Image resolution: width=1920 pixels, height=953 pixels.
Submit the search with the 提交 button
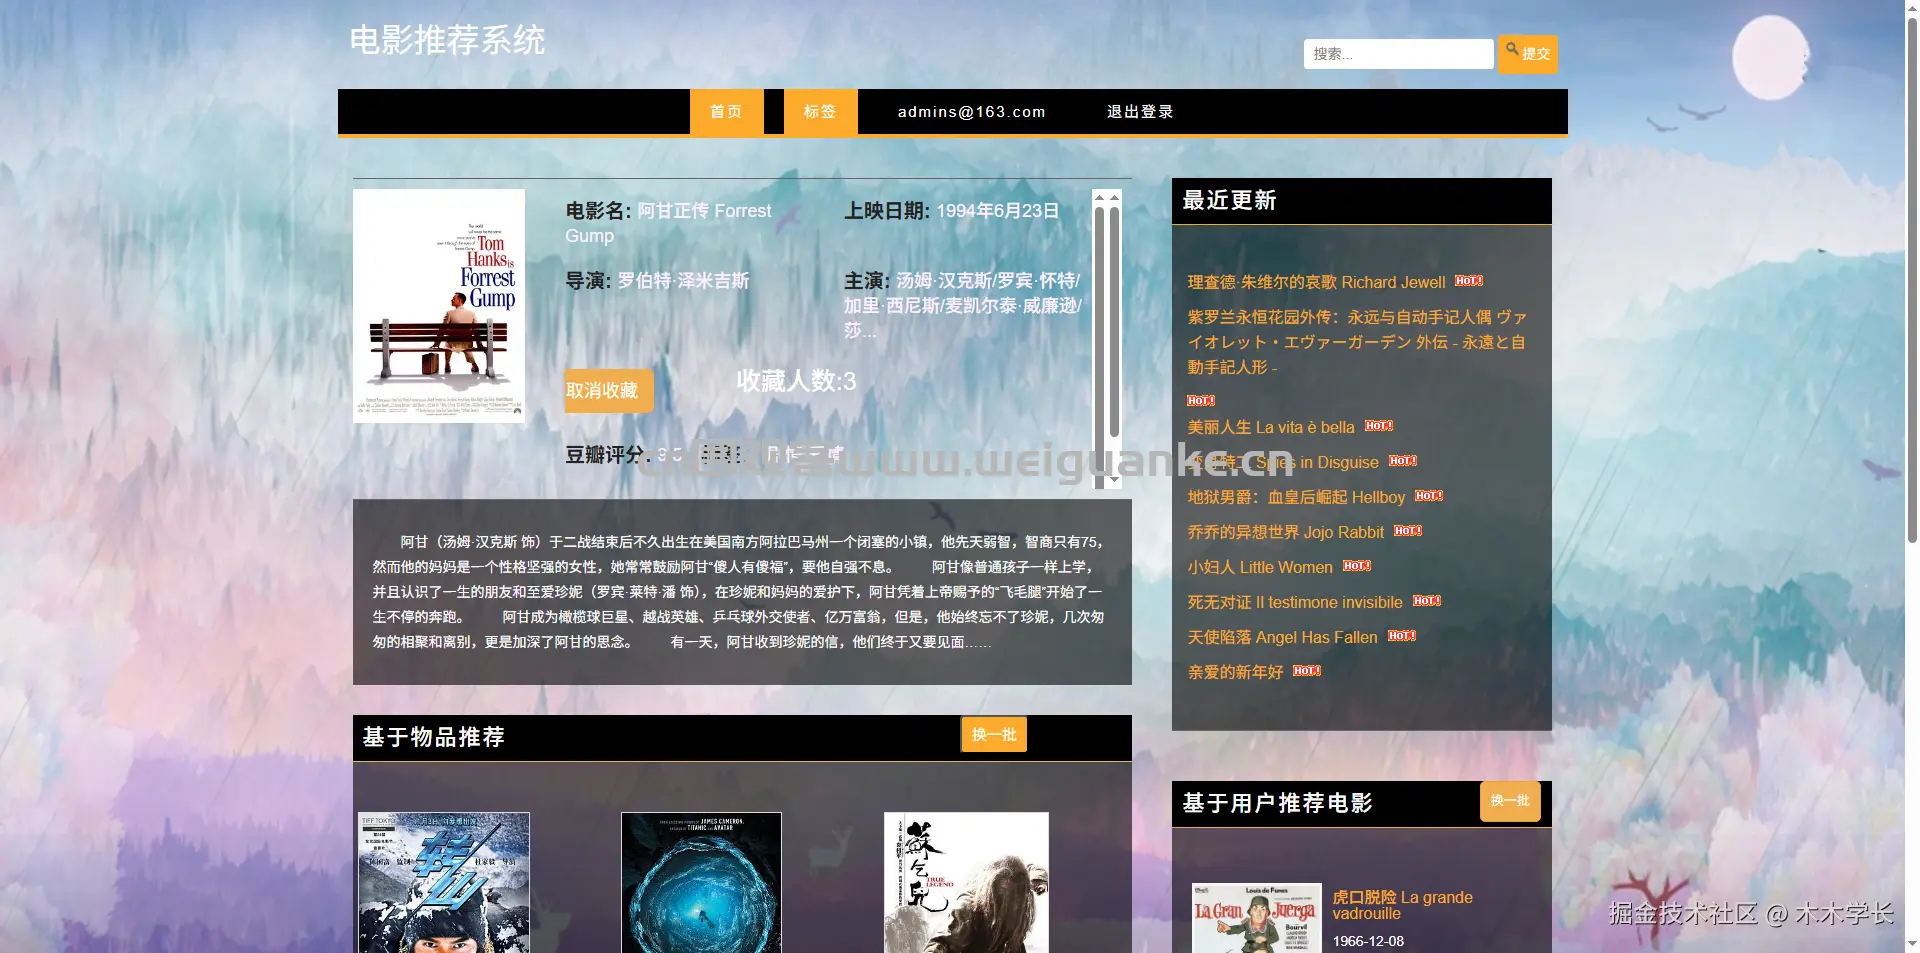(1528, 54)
